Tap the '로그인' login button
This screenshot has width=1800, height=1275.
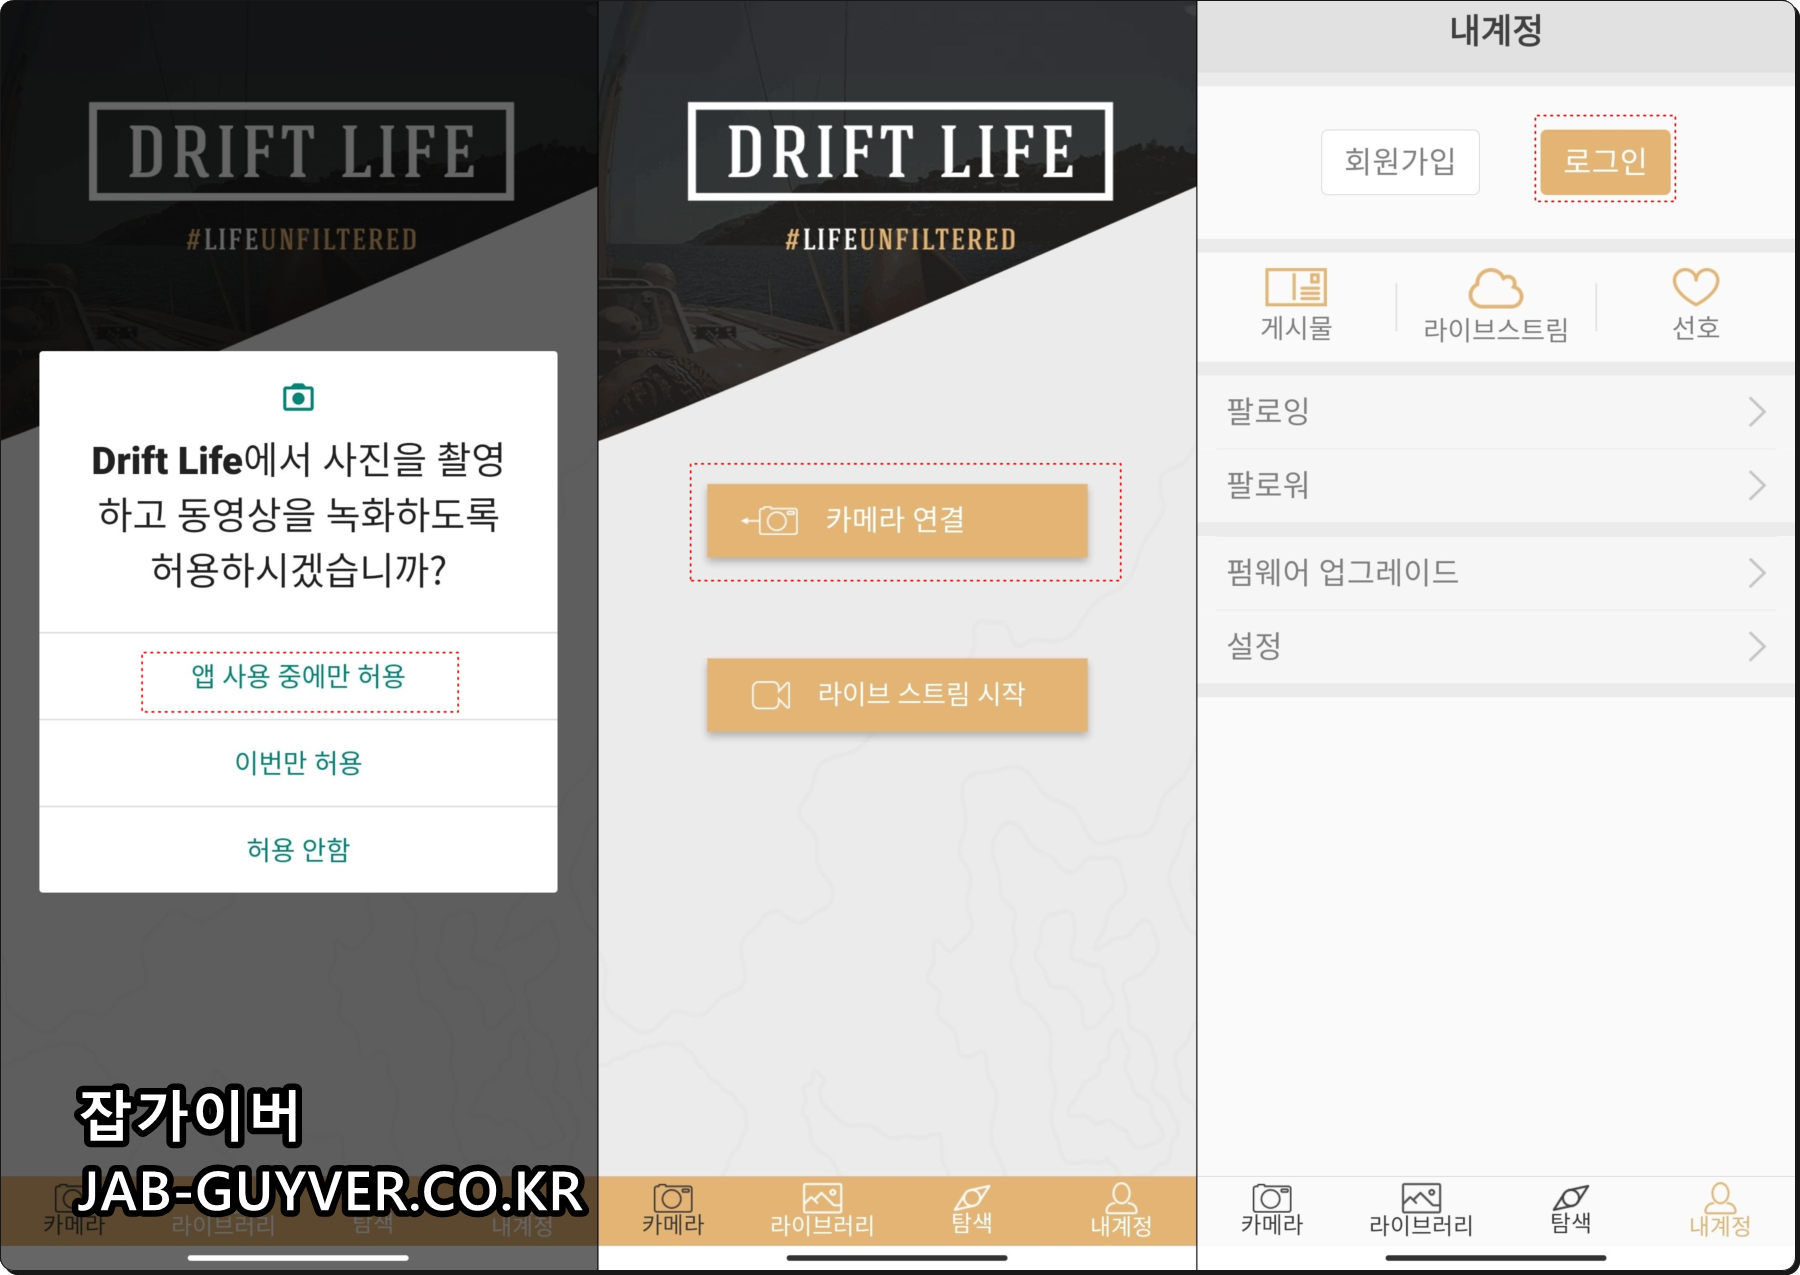1605,161
